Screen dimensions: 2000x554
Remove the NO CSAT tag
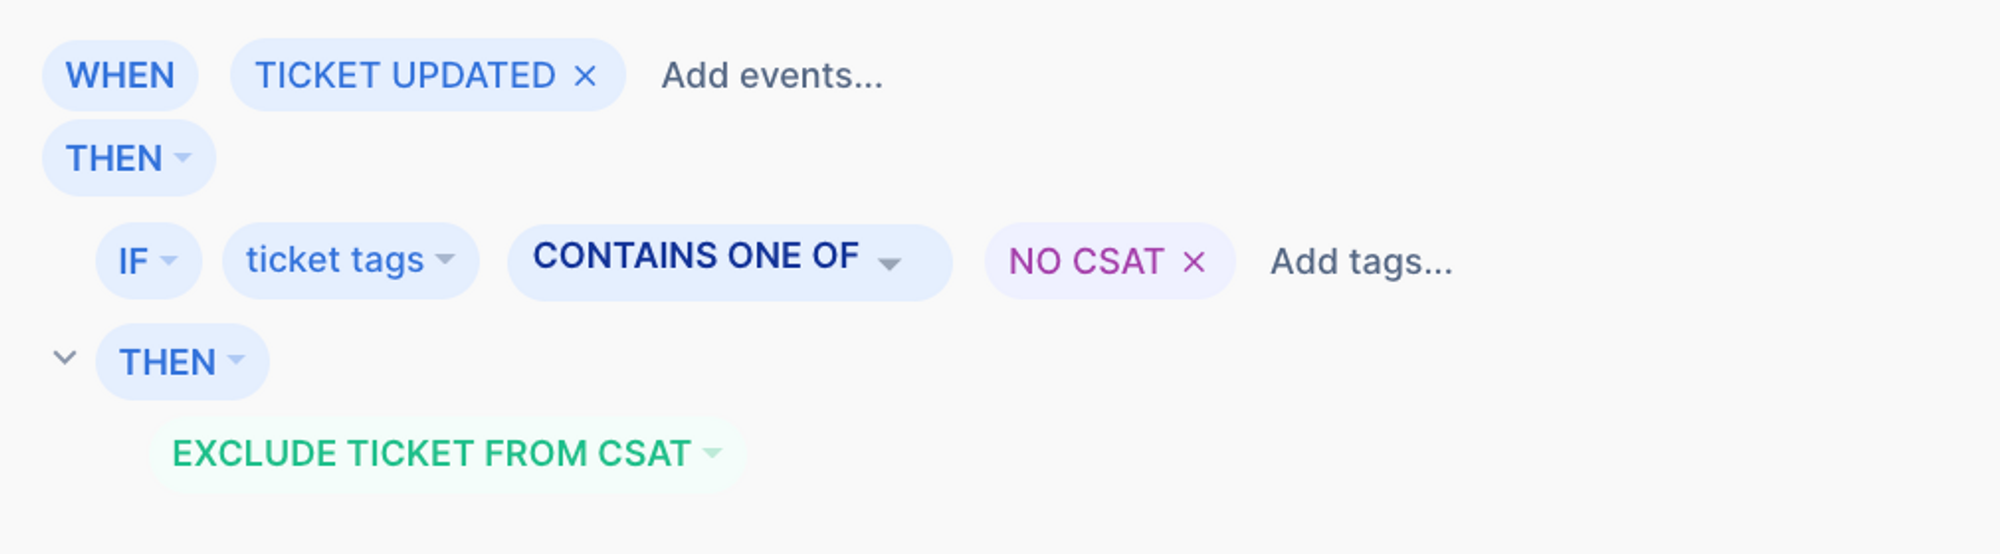click(1194, 261)
